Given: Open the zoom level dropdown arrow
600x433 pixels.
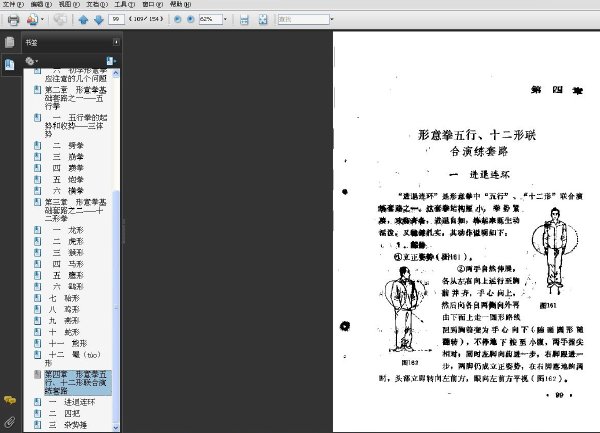Looking at the screenshot, I should 225,19.
